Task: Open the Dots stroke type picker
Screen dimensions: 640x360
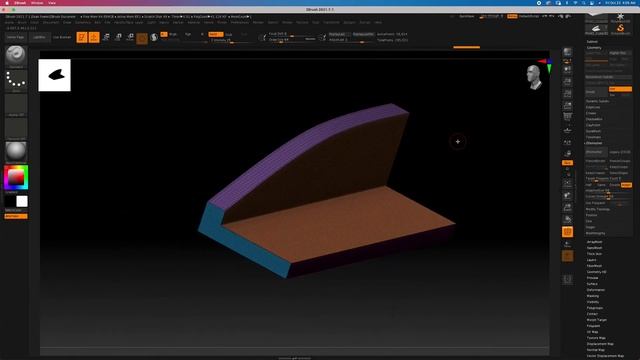Action: click(16, 80)
